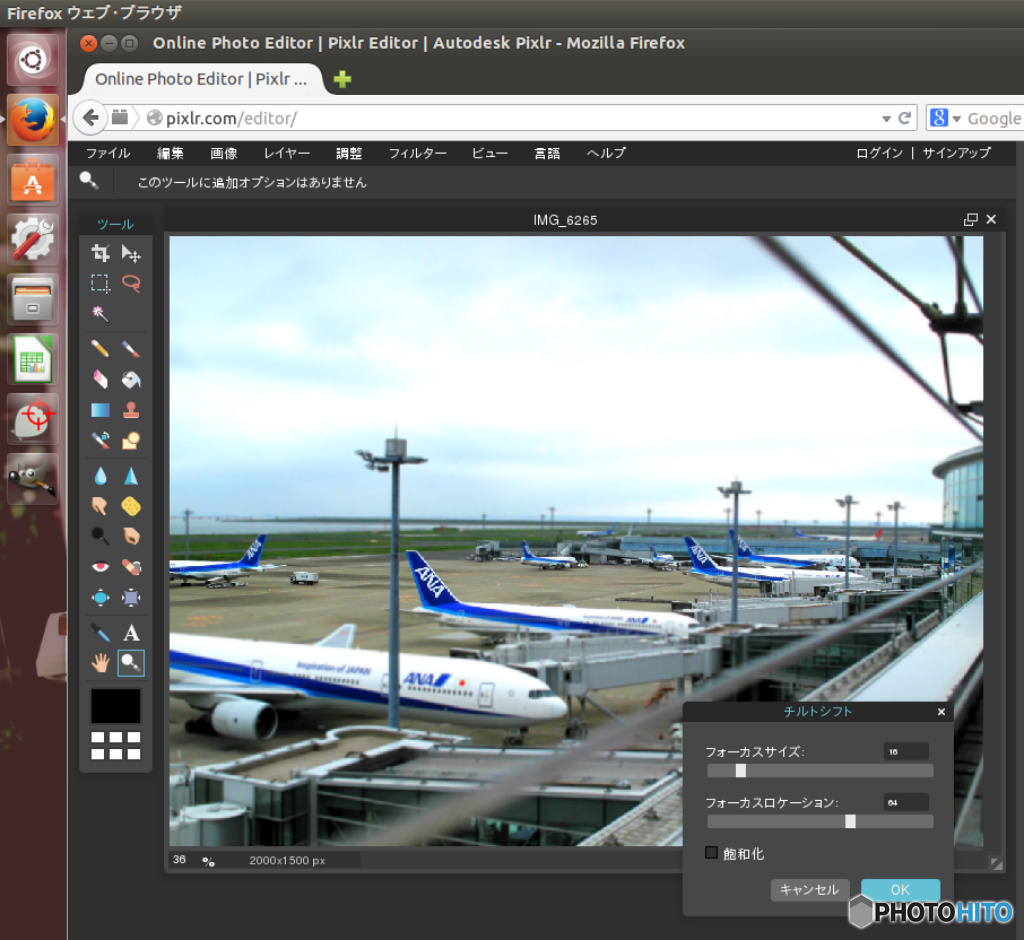Select the Clone Stamp tool
This screenshot has width=1024, height=940.
point(131,410)
